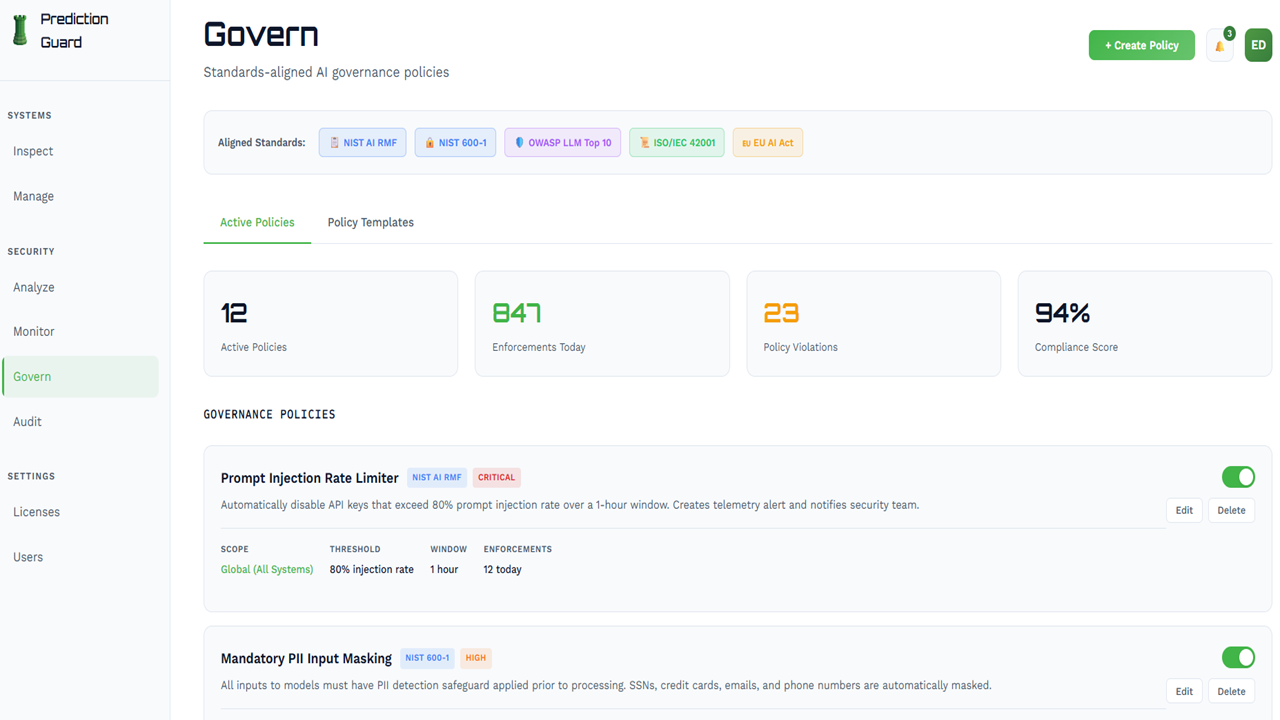Click the Prompt Injection Rate Limiter title
Viewport: 1280px width, 720px height.
click(310, 478)
